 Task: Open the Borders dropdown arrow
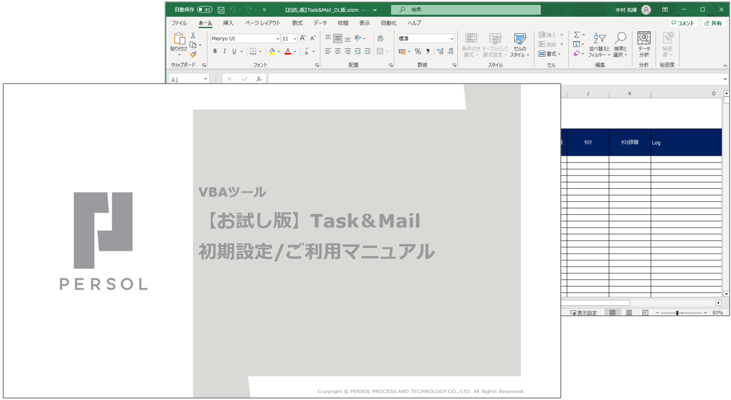point(260,52)
